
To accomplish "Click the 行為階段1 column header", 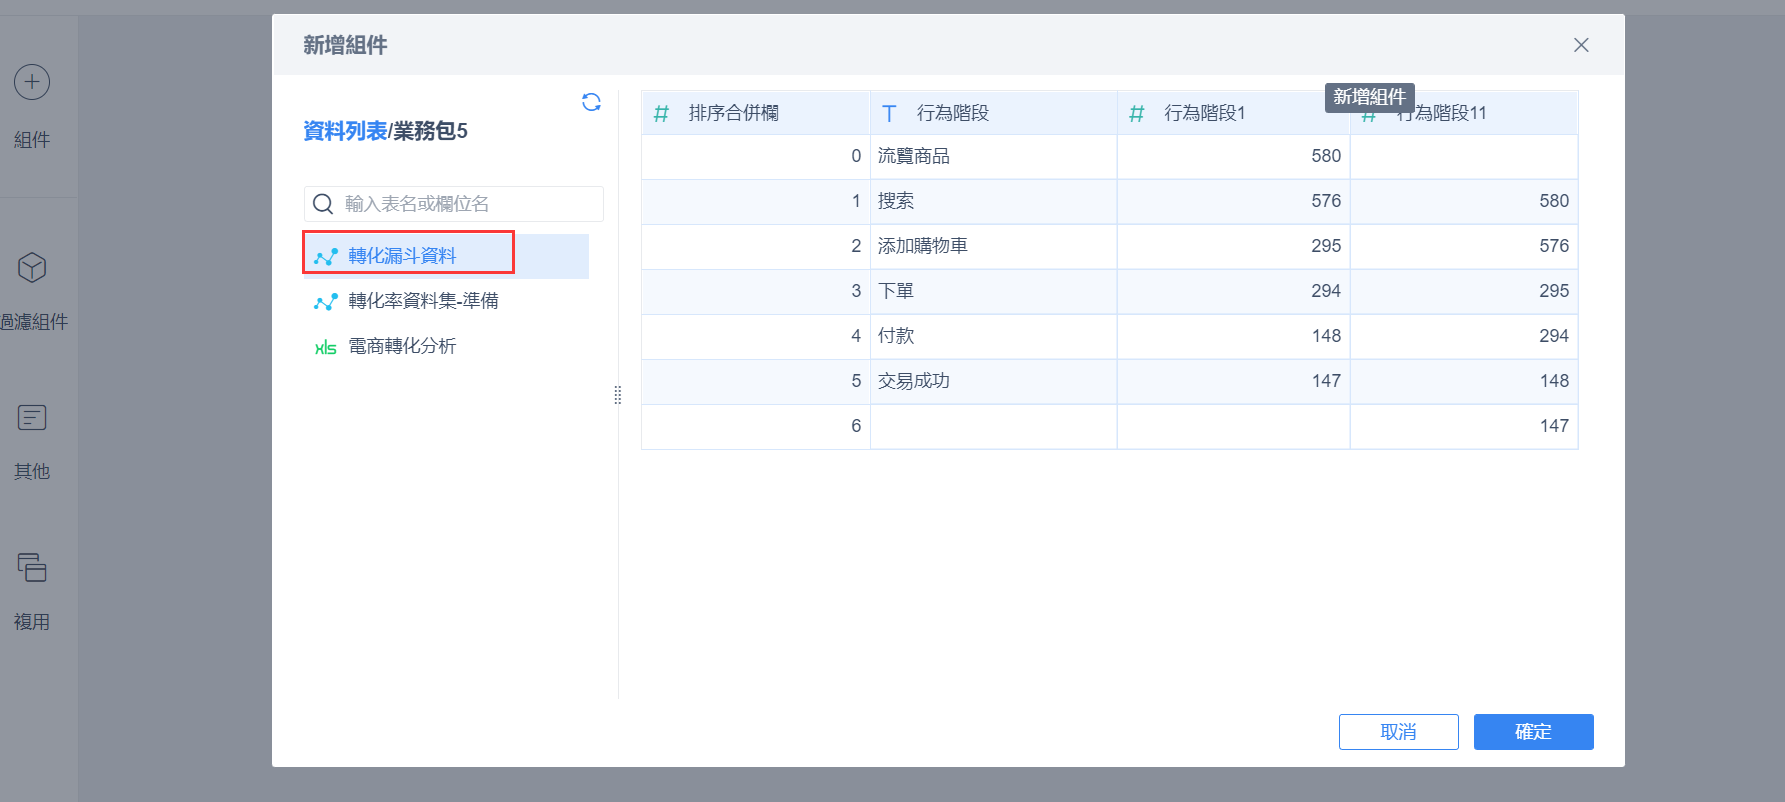I will [1234, 113].
